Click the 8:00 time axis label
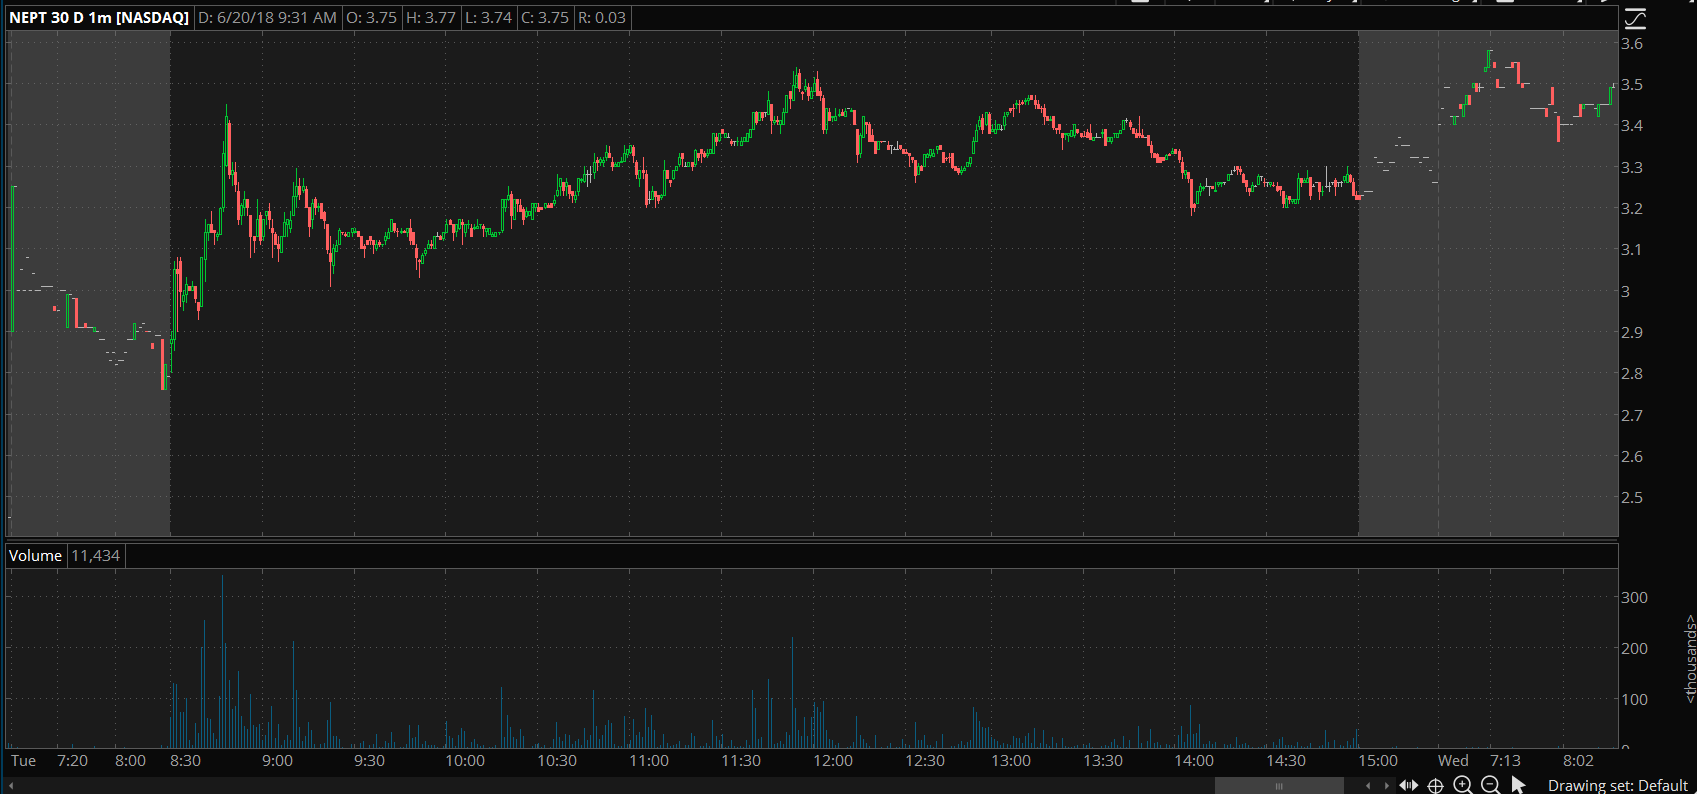 (x=131, y=761)
